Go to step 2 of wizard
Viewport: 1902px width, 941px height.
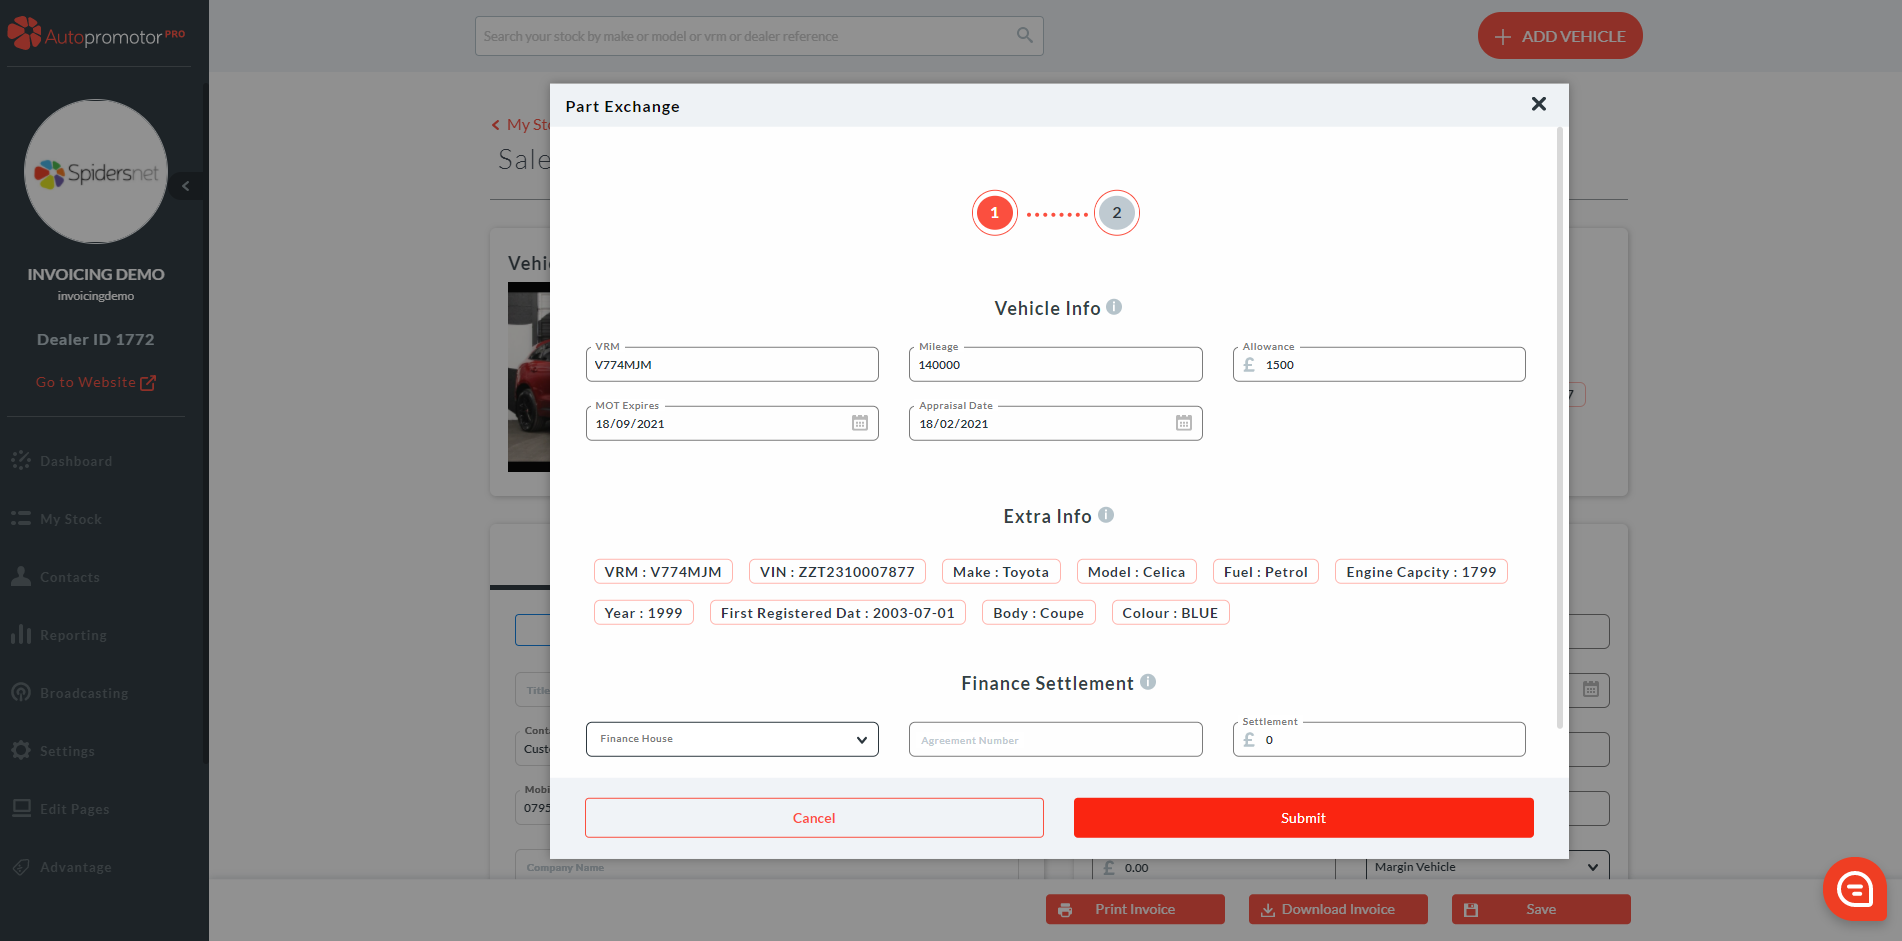tap(1116, 213)
